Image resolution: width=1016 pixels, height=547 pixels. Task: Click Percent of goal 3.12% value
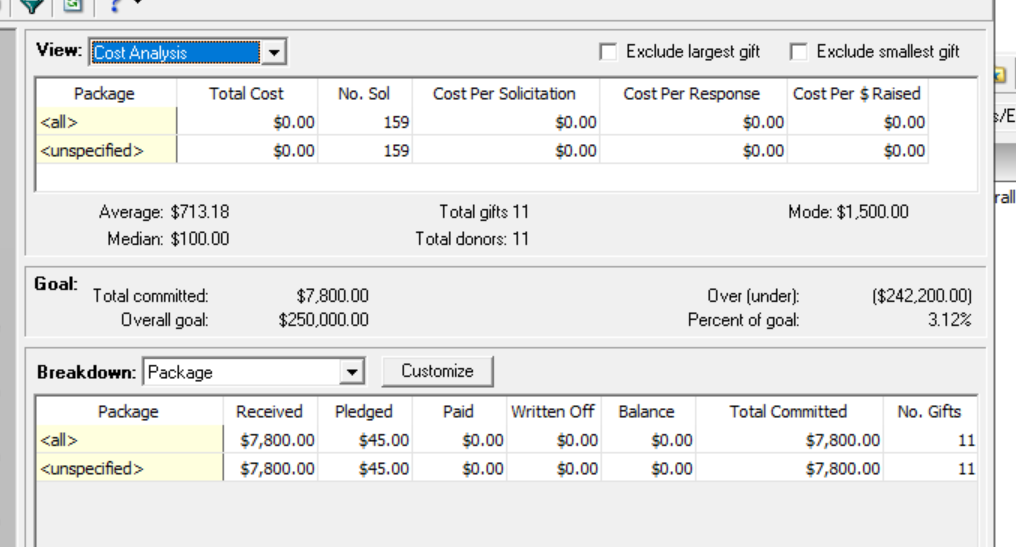click(x=949, y=320)
